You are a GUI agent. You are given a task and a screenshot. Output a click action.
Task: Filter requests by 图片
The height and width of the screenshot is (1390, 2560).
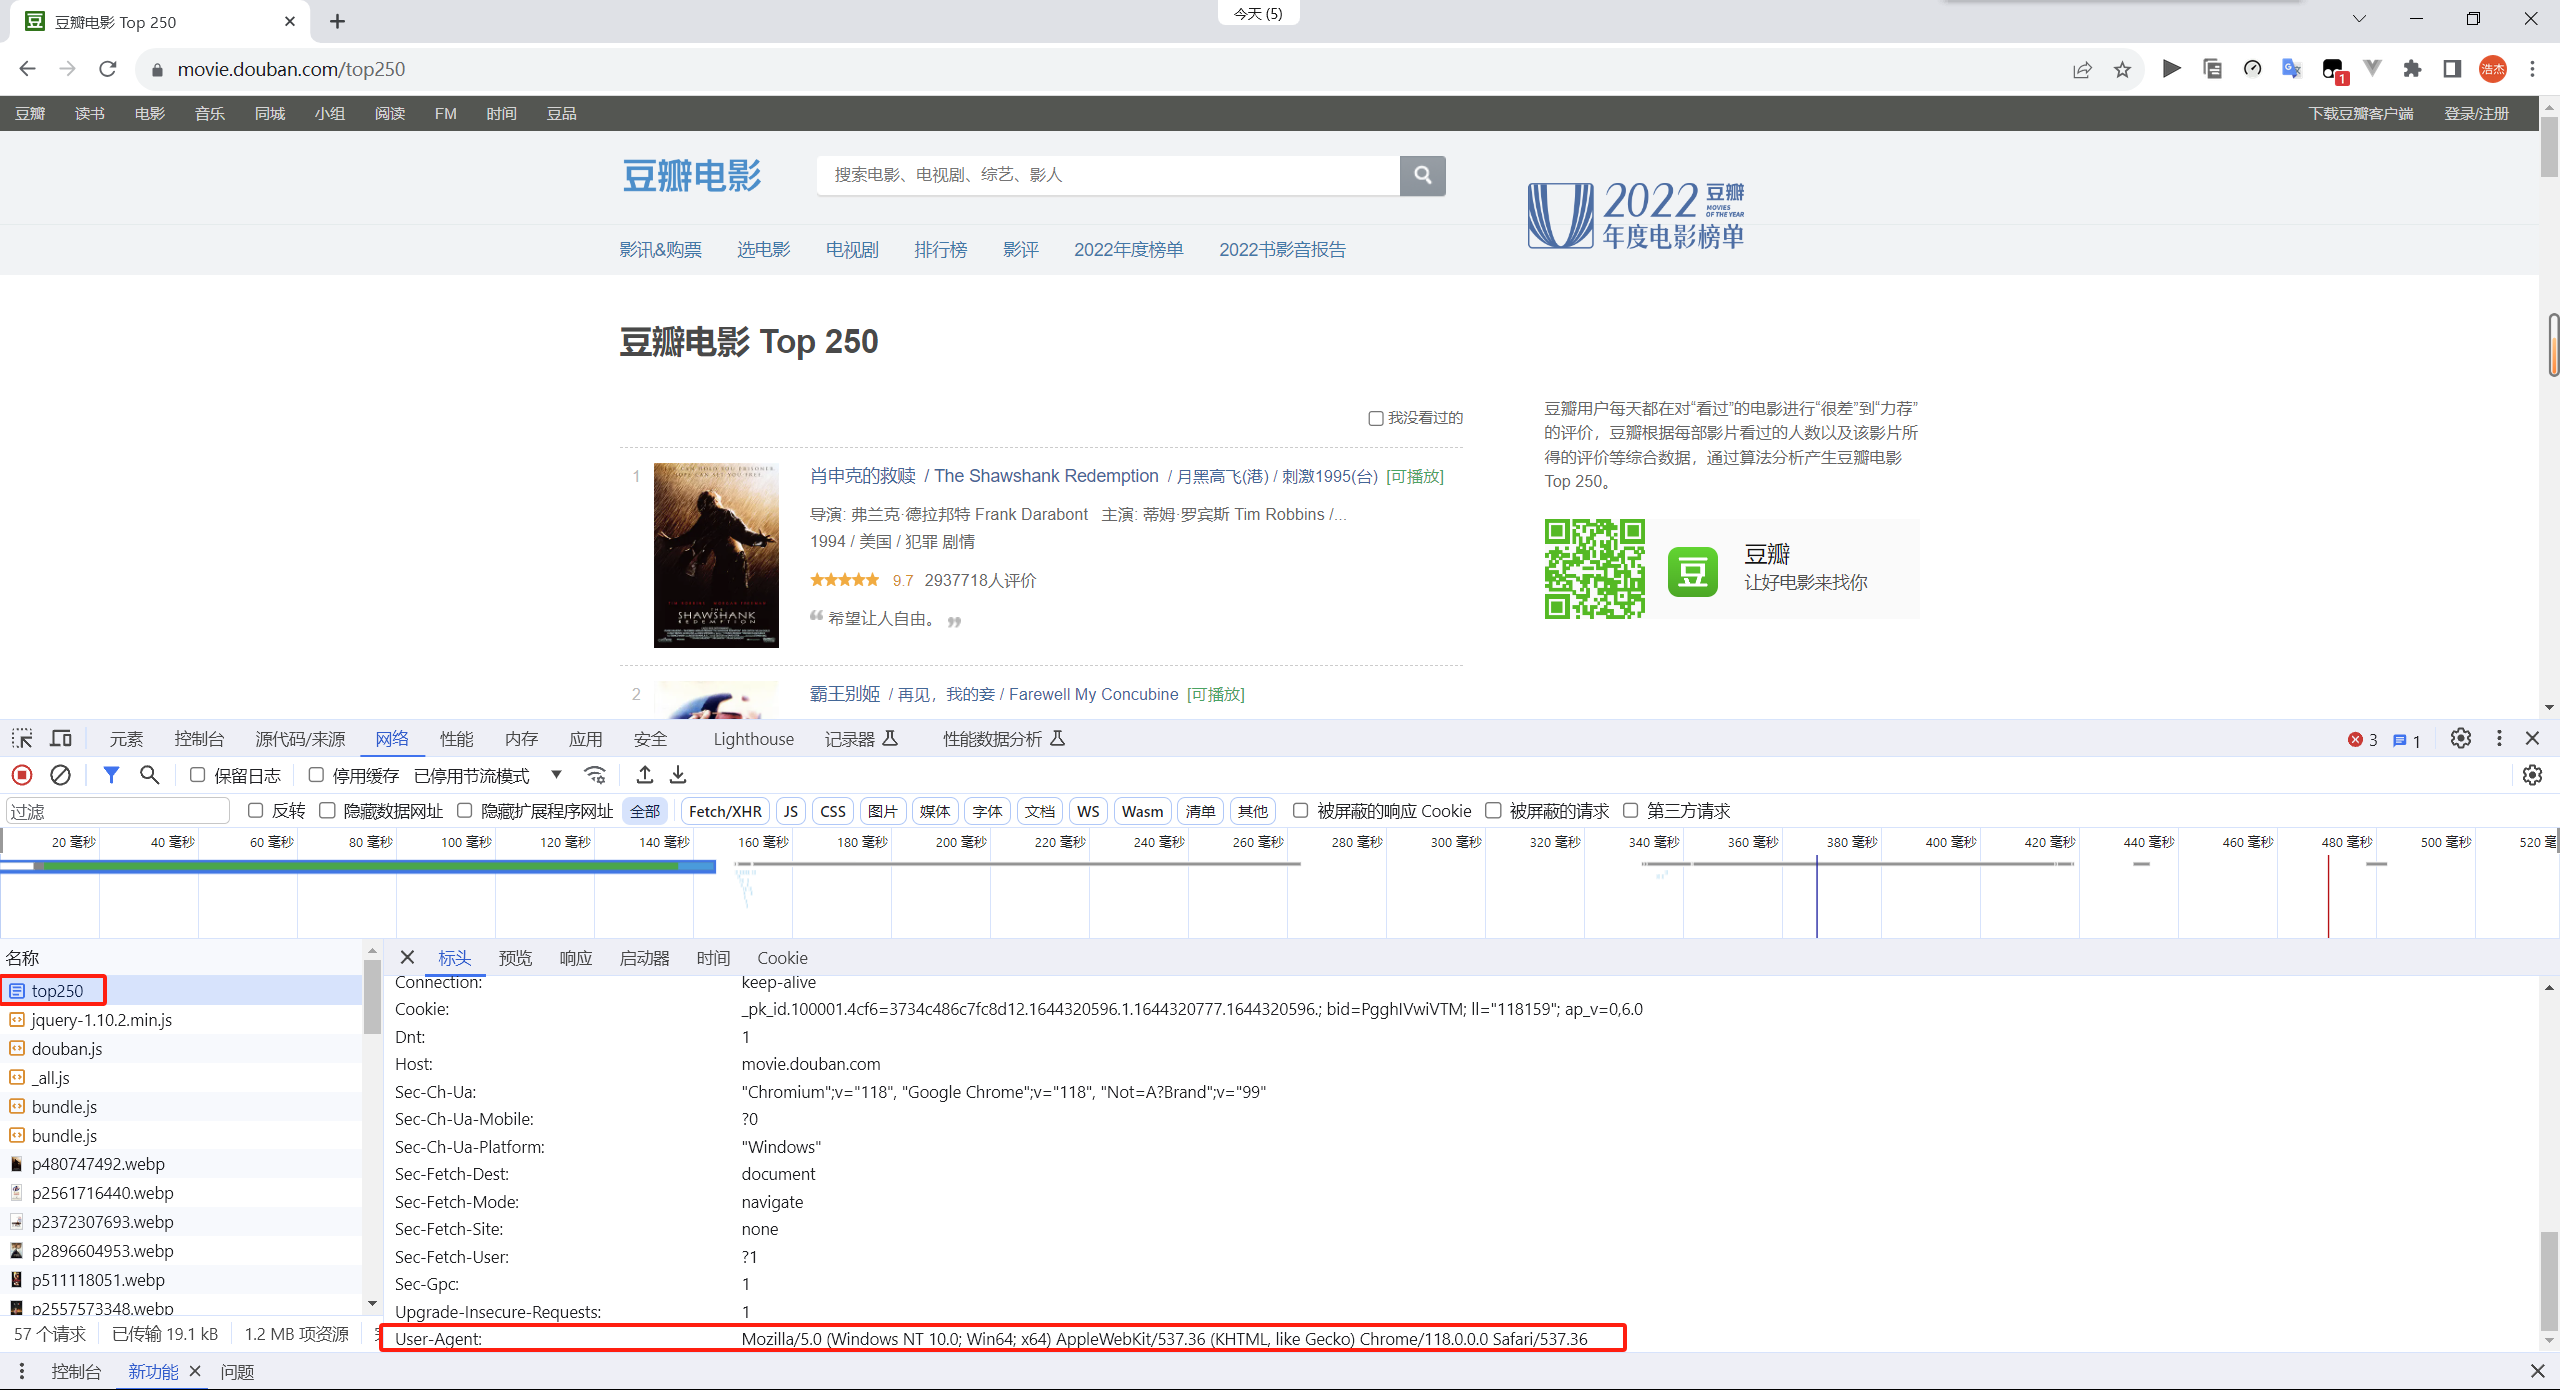click(883, 811)
